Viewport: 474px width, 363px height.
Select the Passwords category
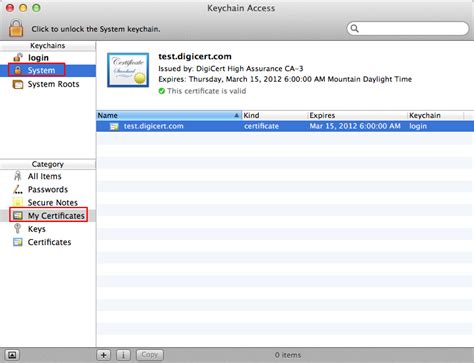click(x=48, y=189)
